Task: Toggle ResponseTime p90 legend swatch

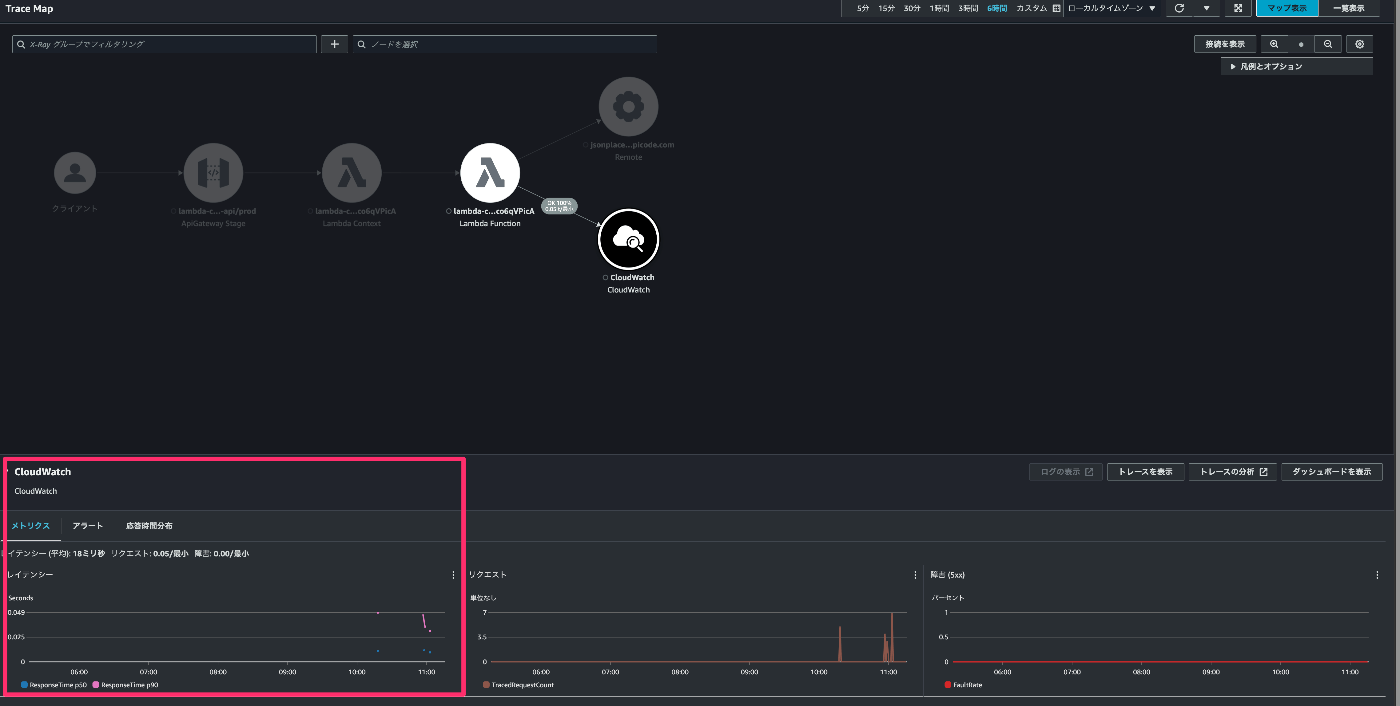Action: pyautogui.click(x=96, y=685)
